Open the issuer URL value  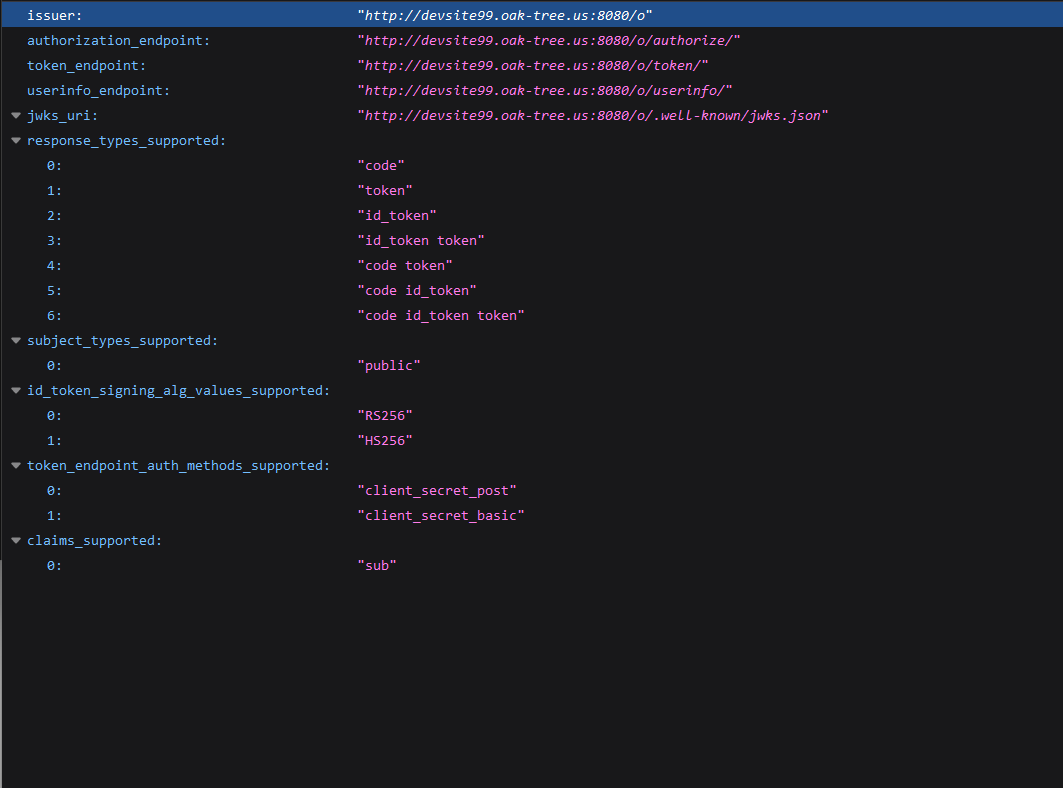(505, 15)
